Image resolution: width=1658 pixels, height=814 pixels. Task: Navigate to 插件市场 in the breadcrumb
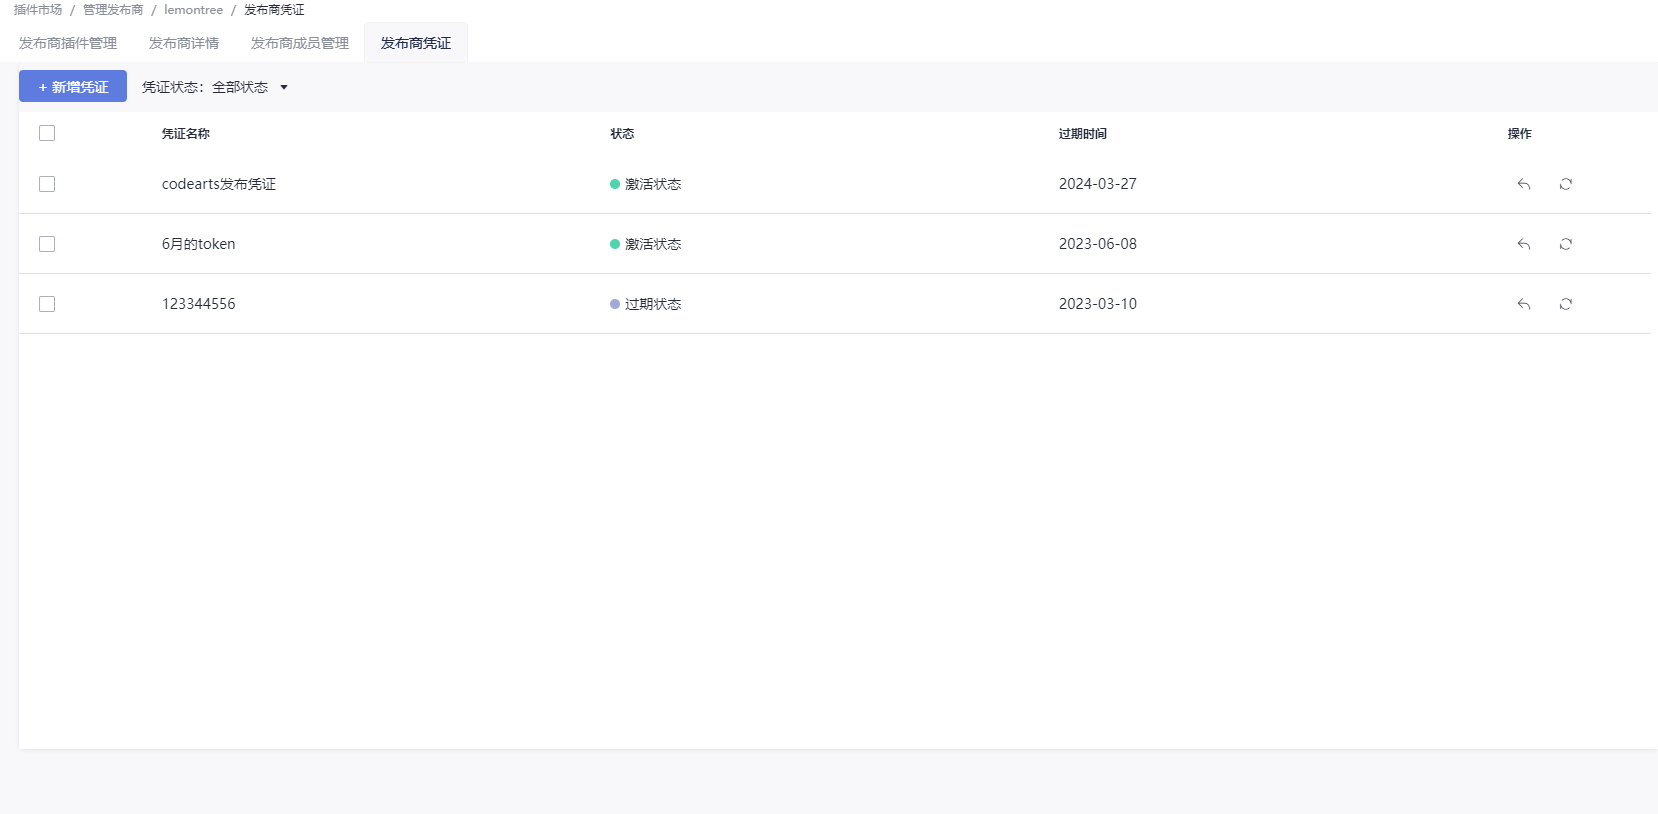pyautogui.click(x=38, y=10)
